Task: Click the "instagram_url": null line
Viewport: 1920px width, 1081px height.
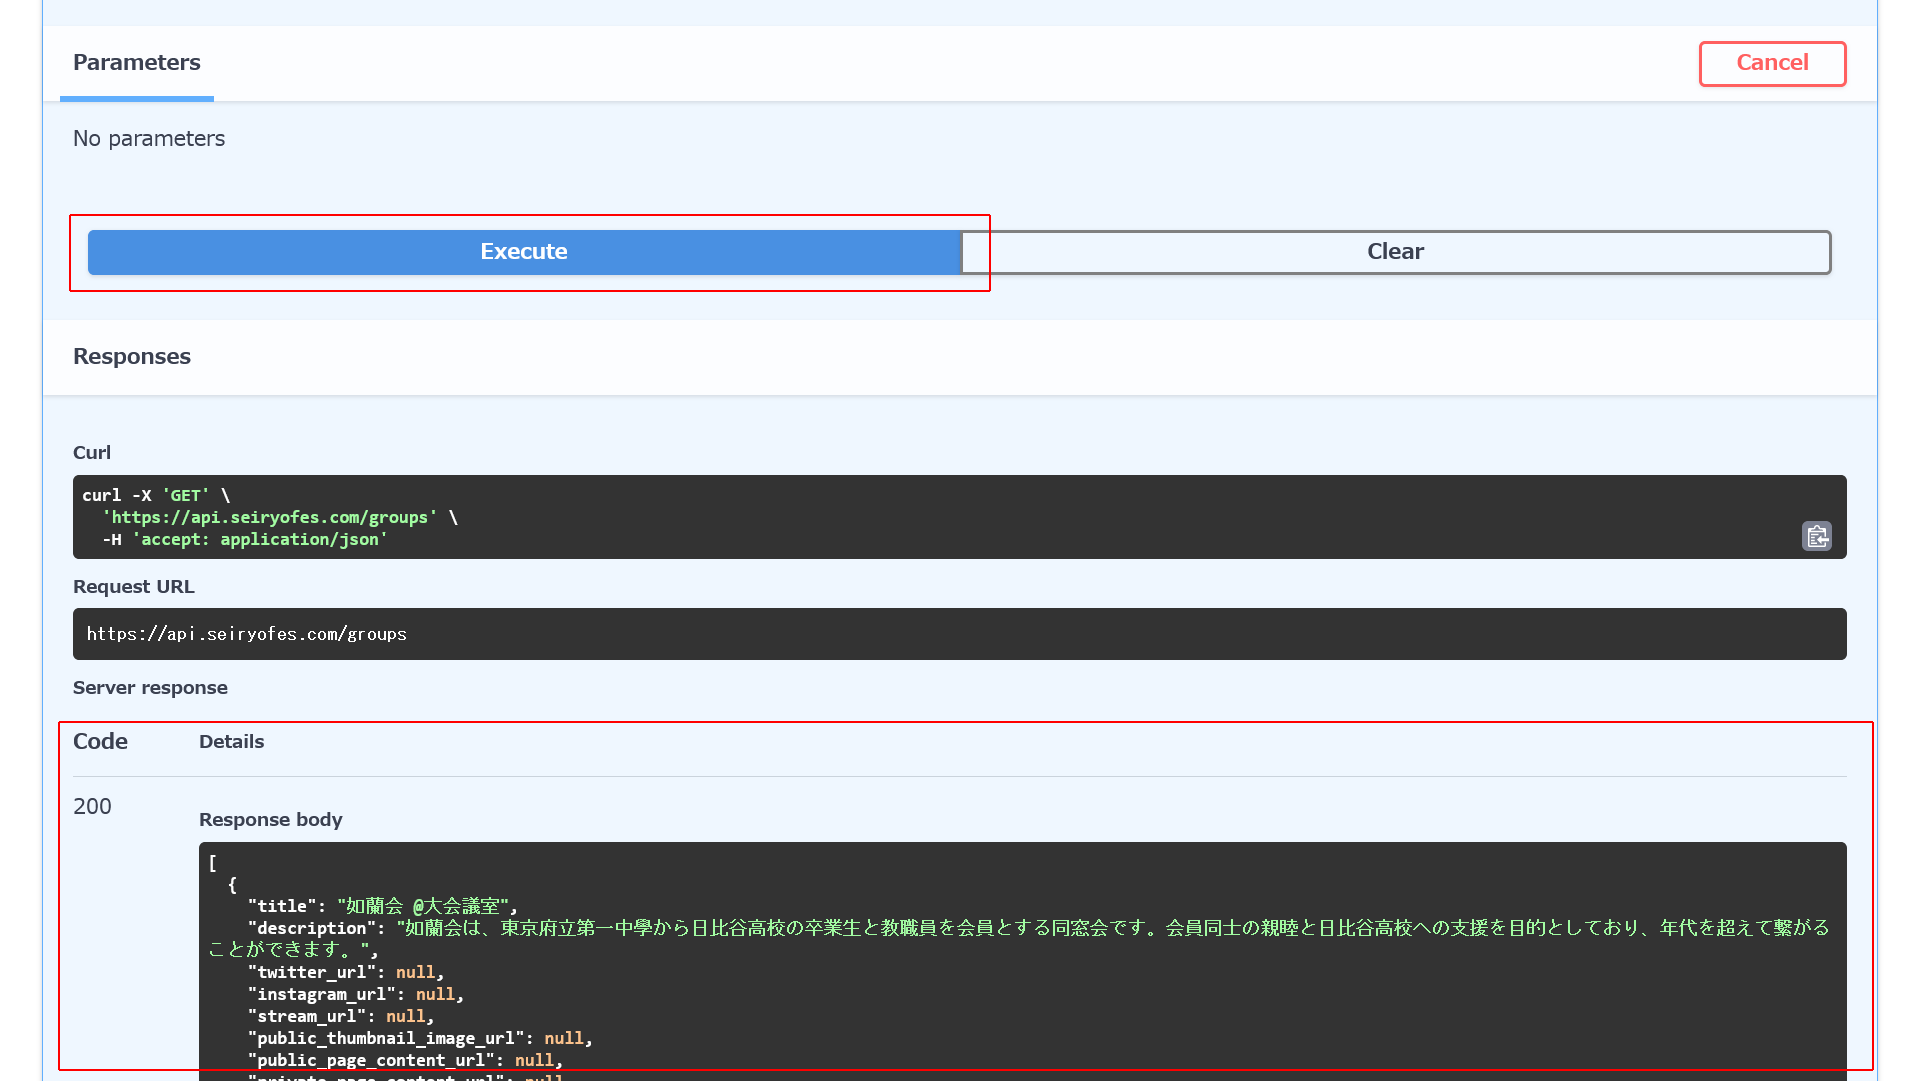Action: point(356,994)
